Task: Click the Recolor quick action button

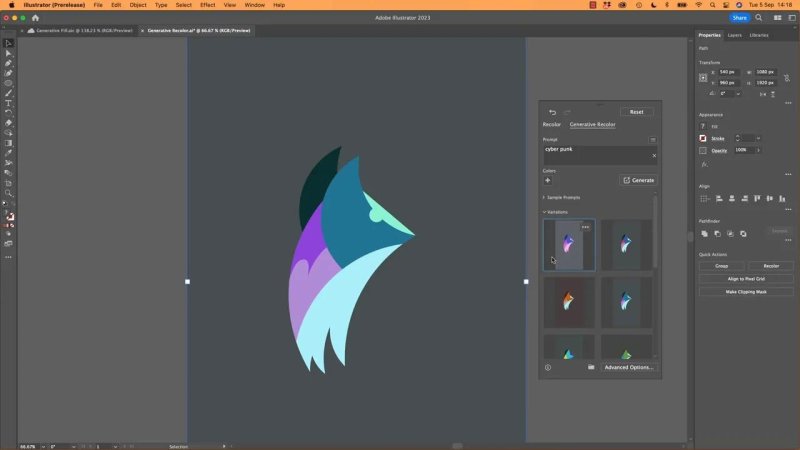Action: 771,266
